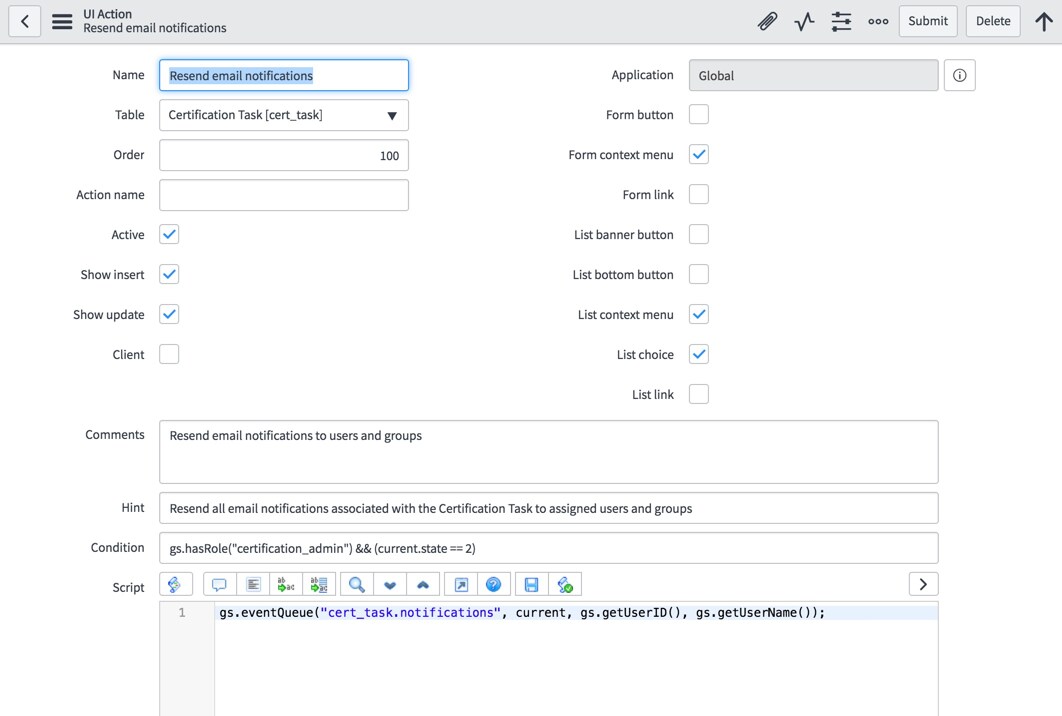Check script syntax with green check icon
Viewport: 1062px width, 716px height.
point(565,585)
